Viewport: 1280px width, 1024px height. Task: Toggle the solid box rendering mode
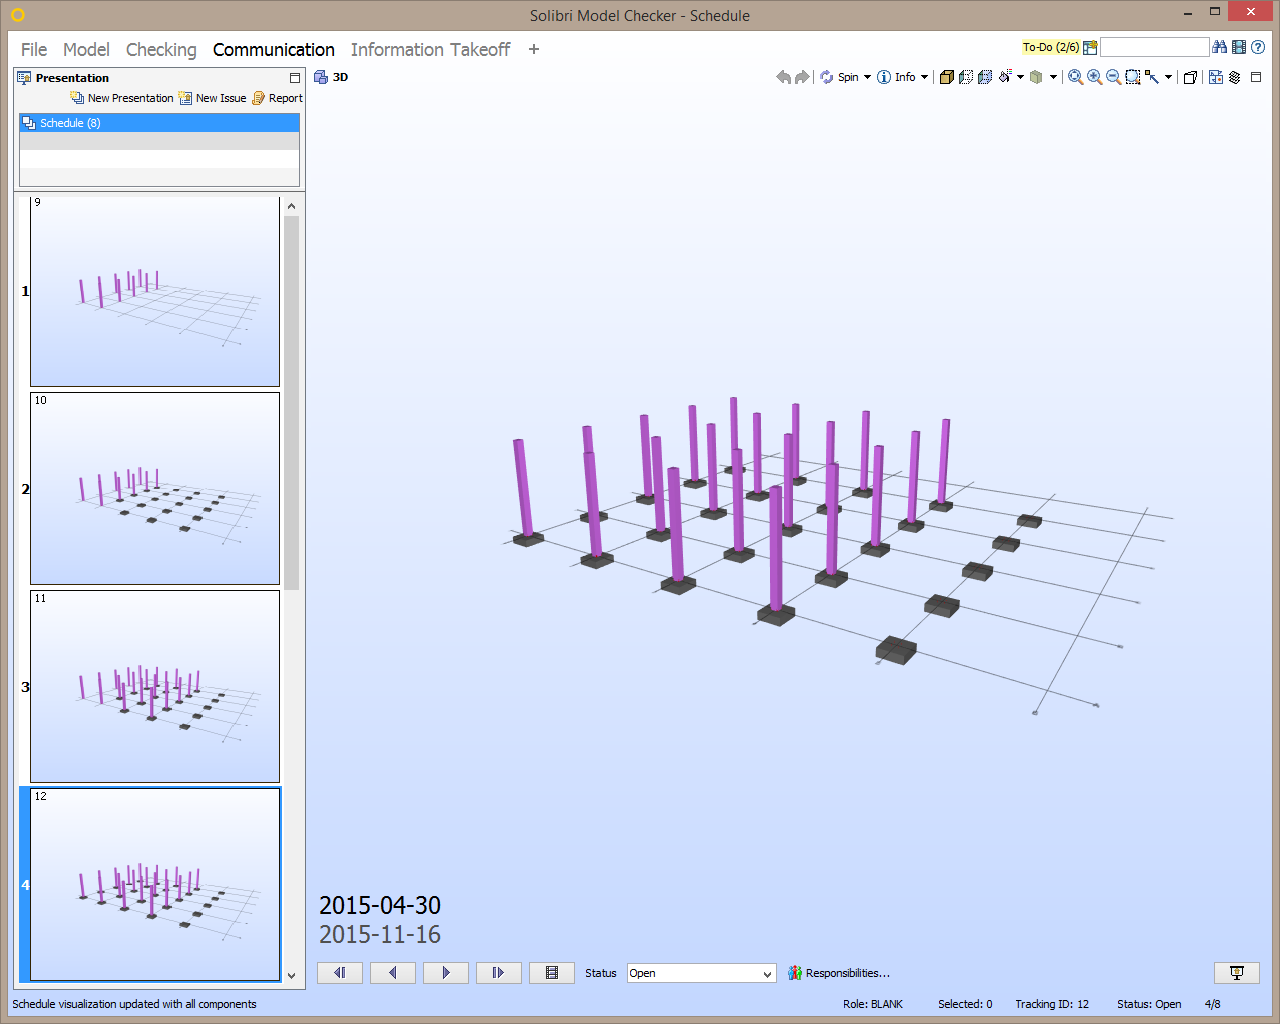947,77
